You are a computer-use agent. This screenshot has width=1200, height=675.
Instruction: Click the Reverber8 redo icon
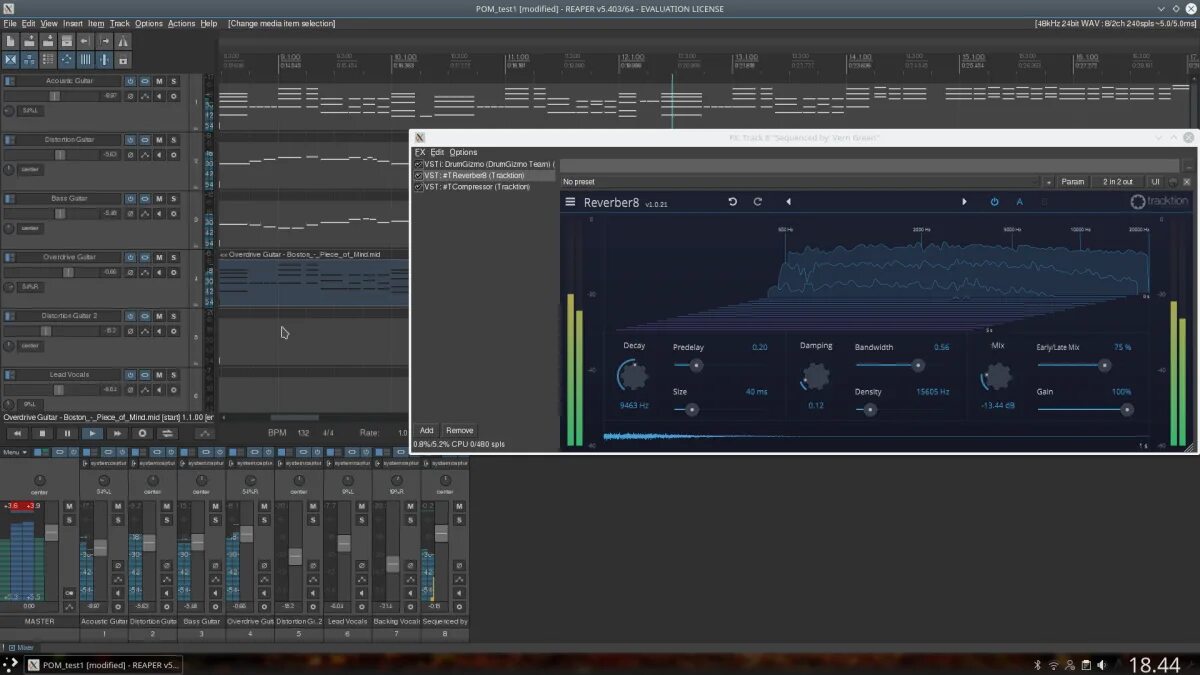pos(757,202)
